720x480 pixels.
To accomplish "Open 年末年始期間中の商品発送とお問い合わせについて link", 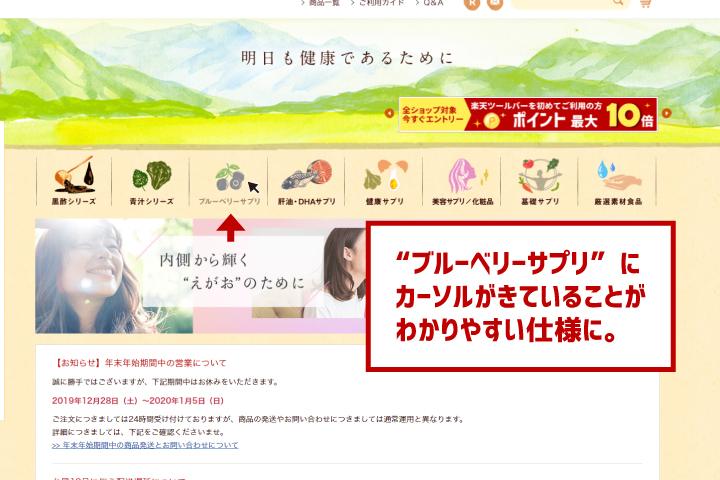I will pyautogui.click(x=145, y=445).
